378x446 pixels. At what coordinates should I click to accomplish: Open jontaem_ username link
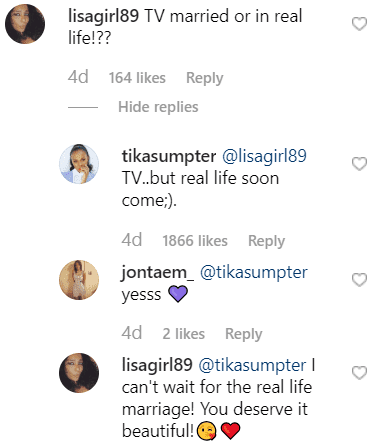pos(157,272)
